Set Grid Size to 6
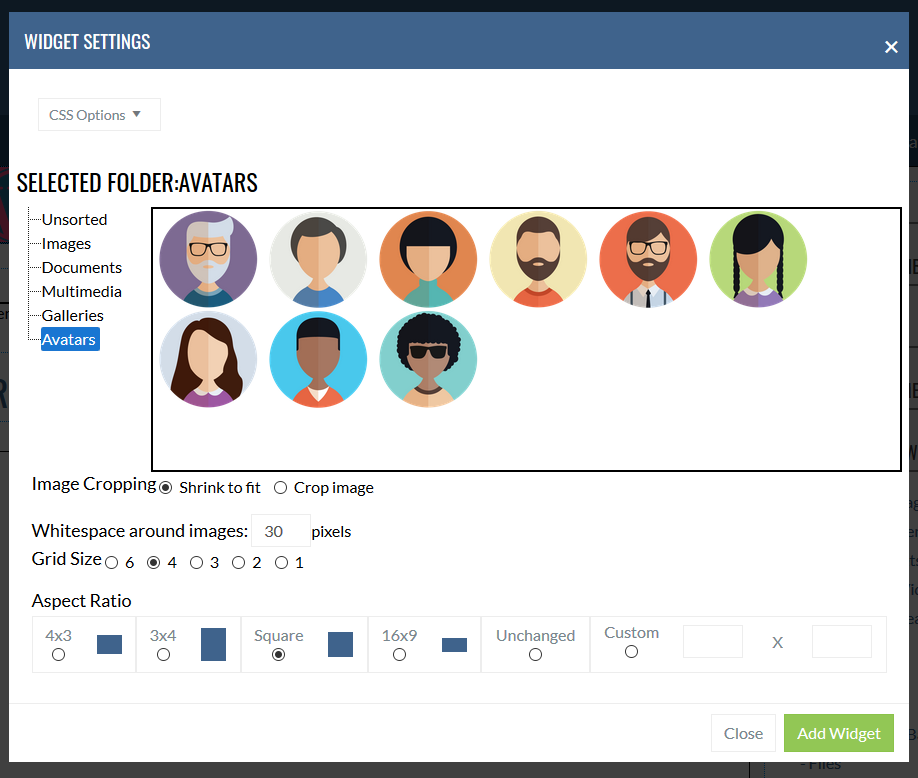Screen dimensions: 918x778 111,563
